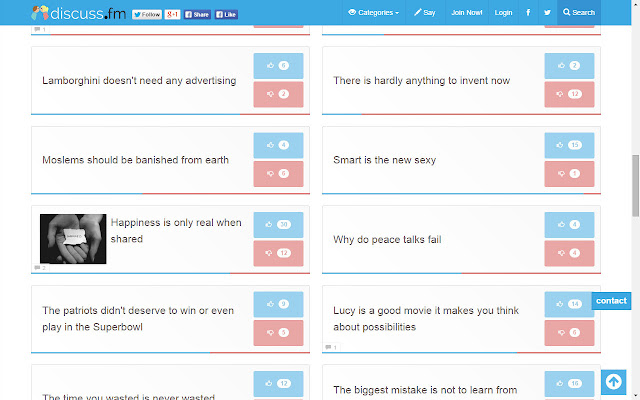Click the Google +1 button
Viewport: 640px width, 400px height.
coord(172,15)
